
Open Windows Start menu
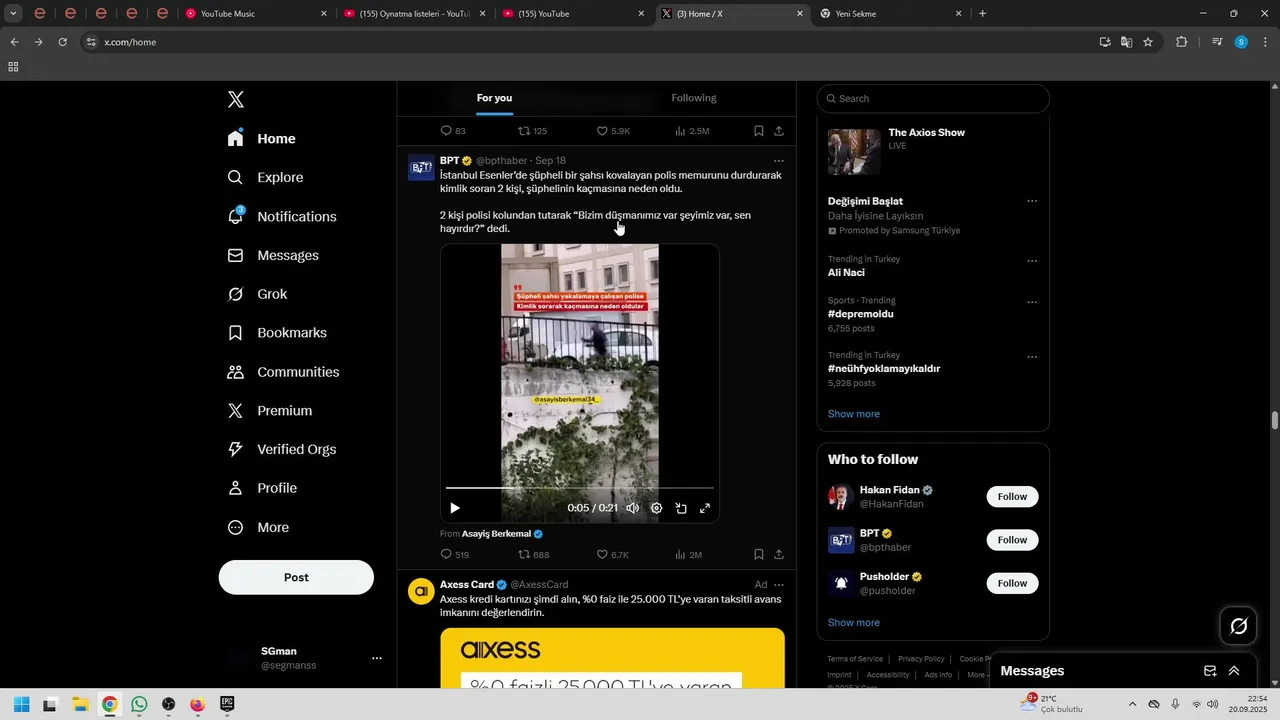click(21, 705)
